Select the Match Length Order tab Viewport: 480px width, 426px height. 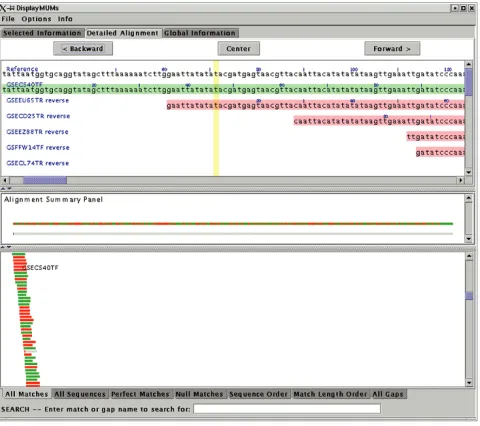[330, 394]
